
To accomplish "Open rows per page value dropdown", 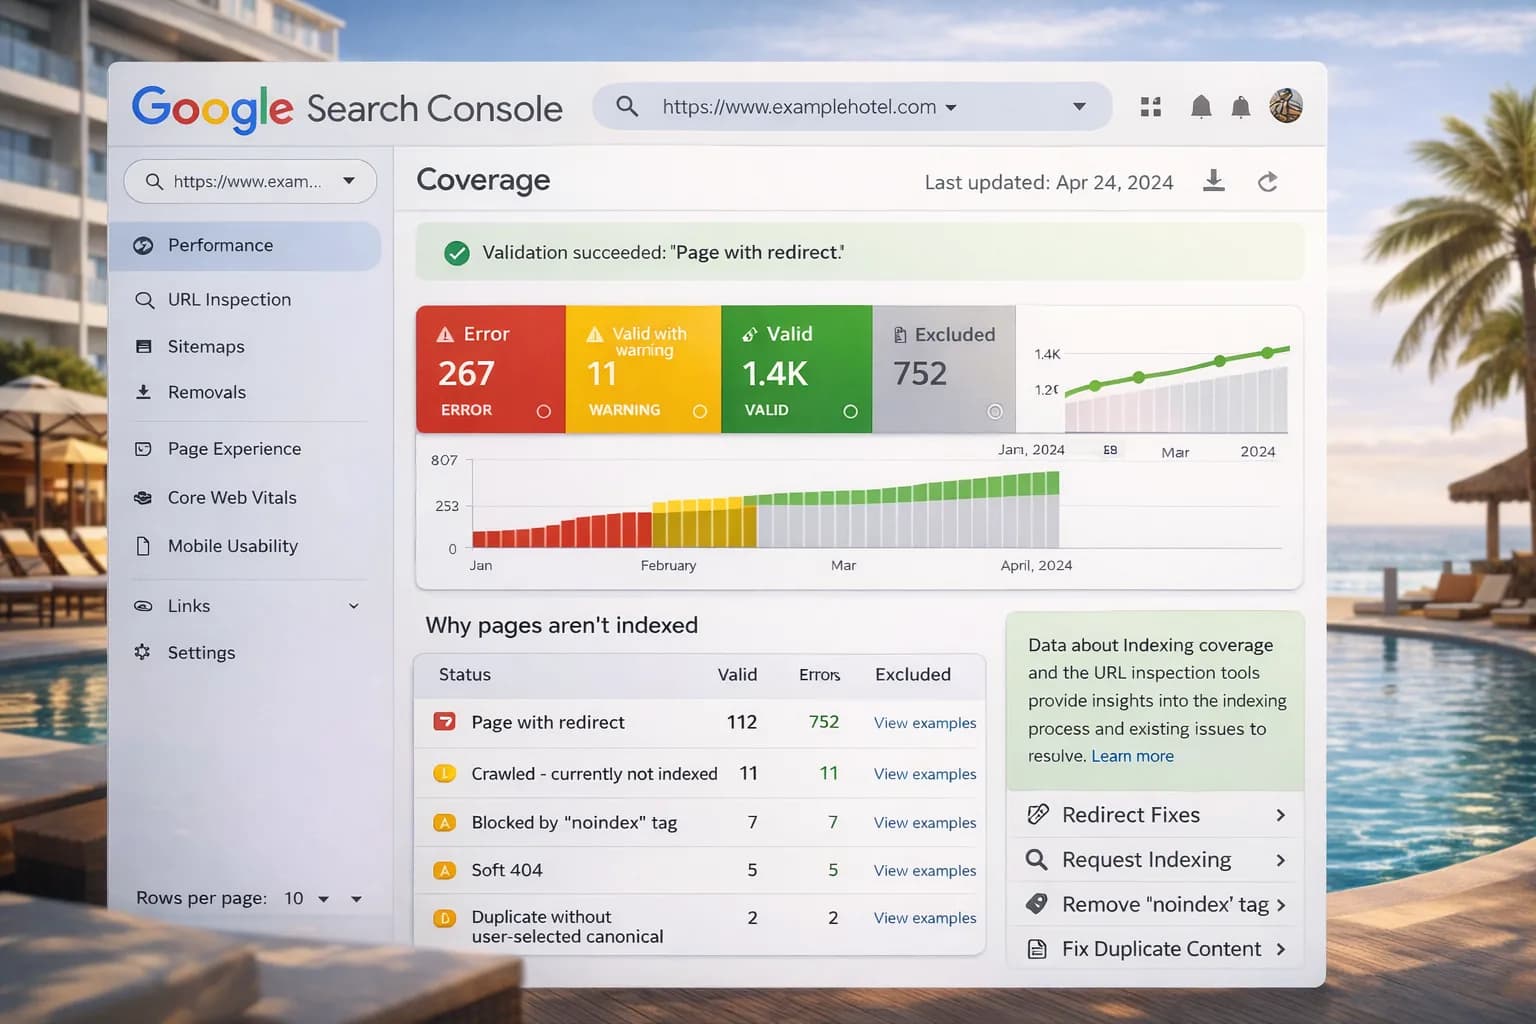I will click(x=323, y=899).
